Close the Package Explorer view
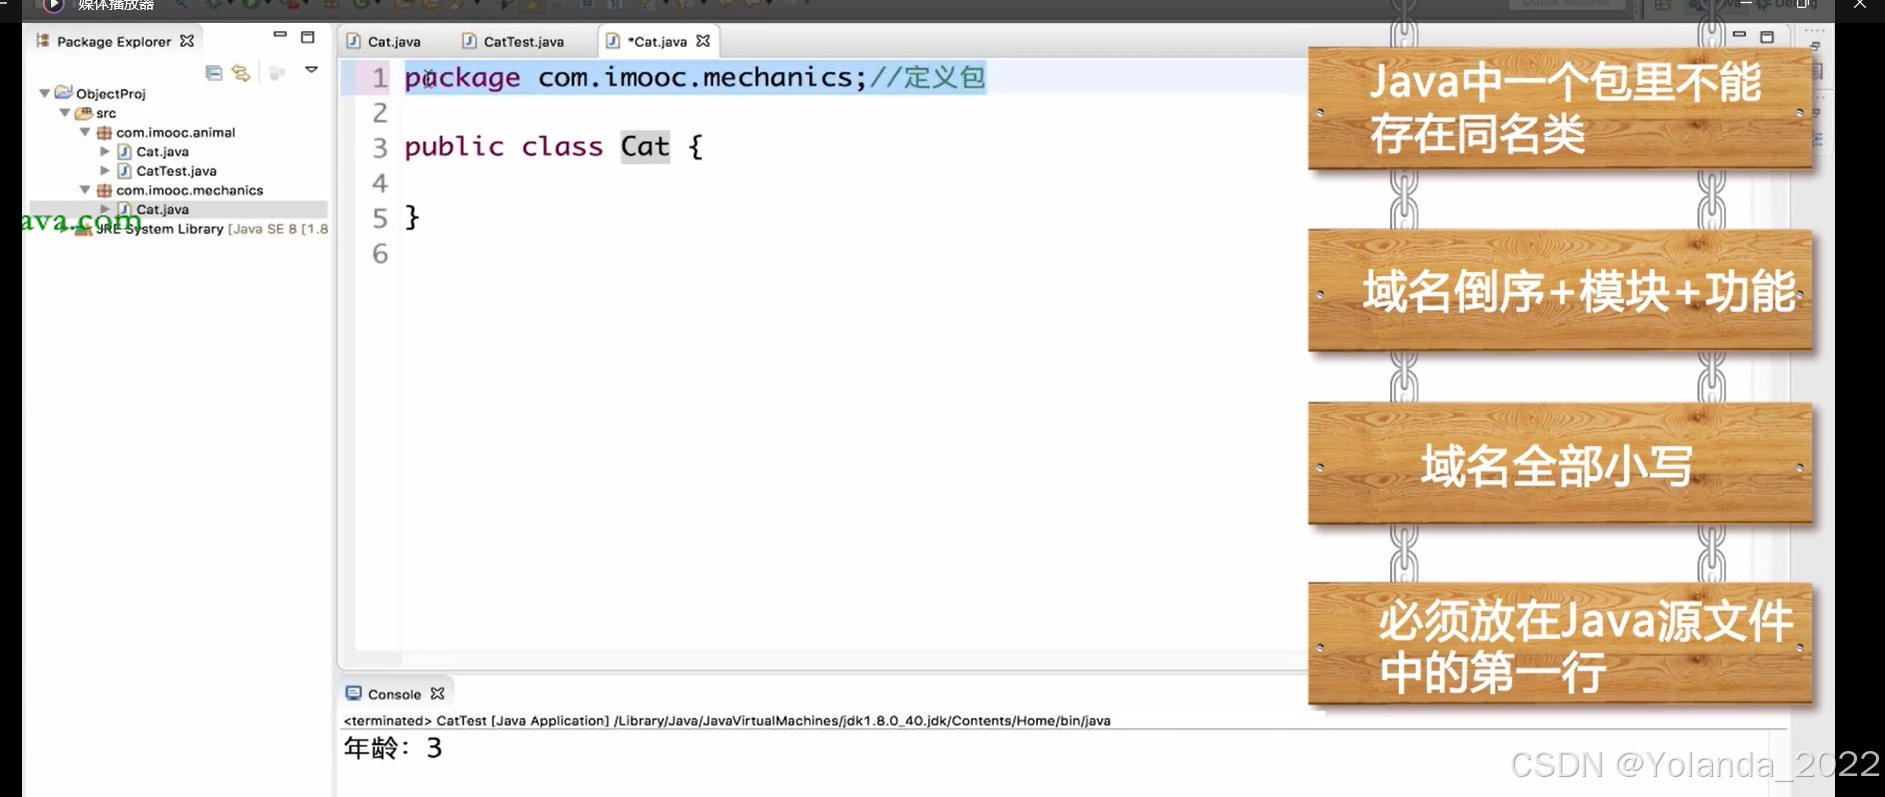 click(187, 41)
